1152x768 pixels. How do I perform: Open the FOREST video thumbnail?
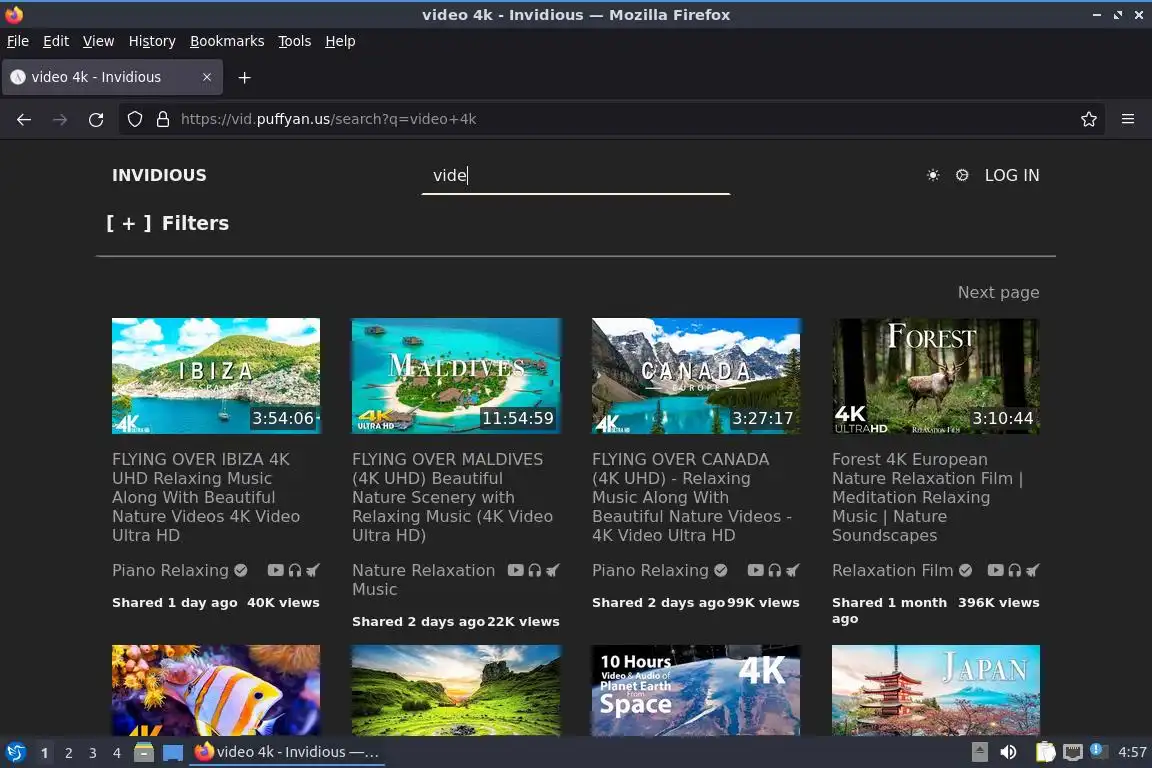coord(936,376)
